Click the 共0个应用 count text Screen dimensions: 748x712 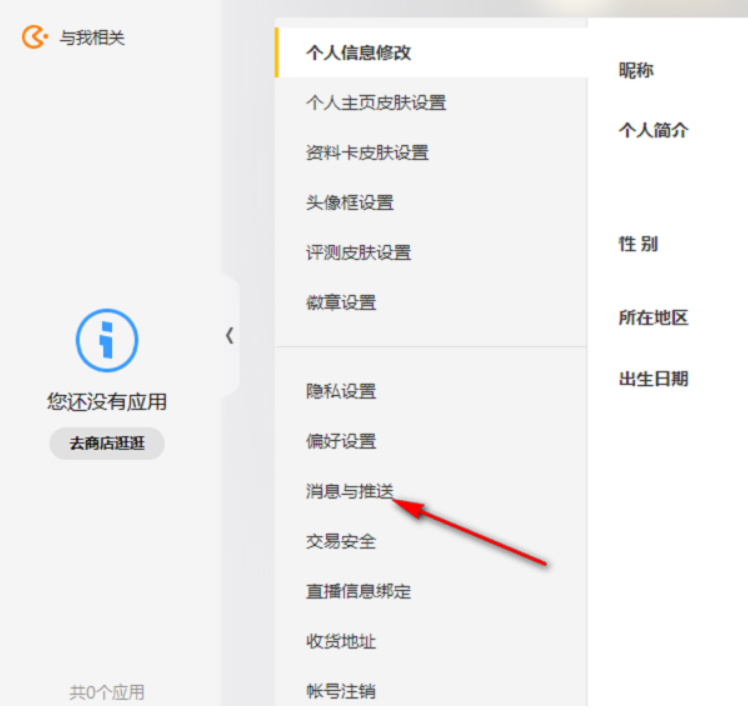pyautogui.click(x=107, y=692)
